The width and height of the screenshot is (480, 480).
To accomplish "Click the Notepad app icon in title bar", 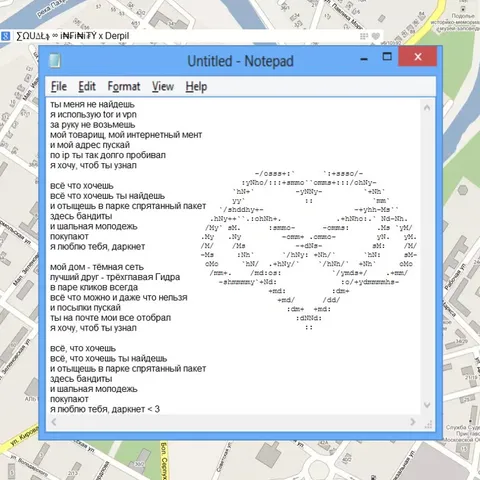I will (55, 61).
